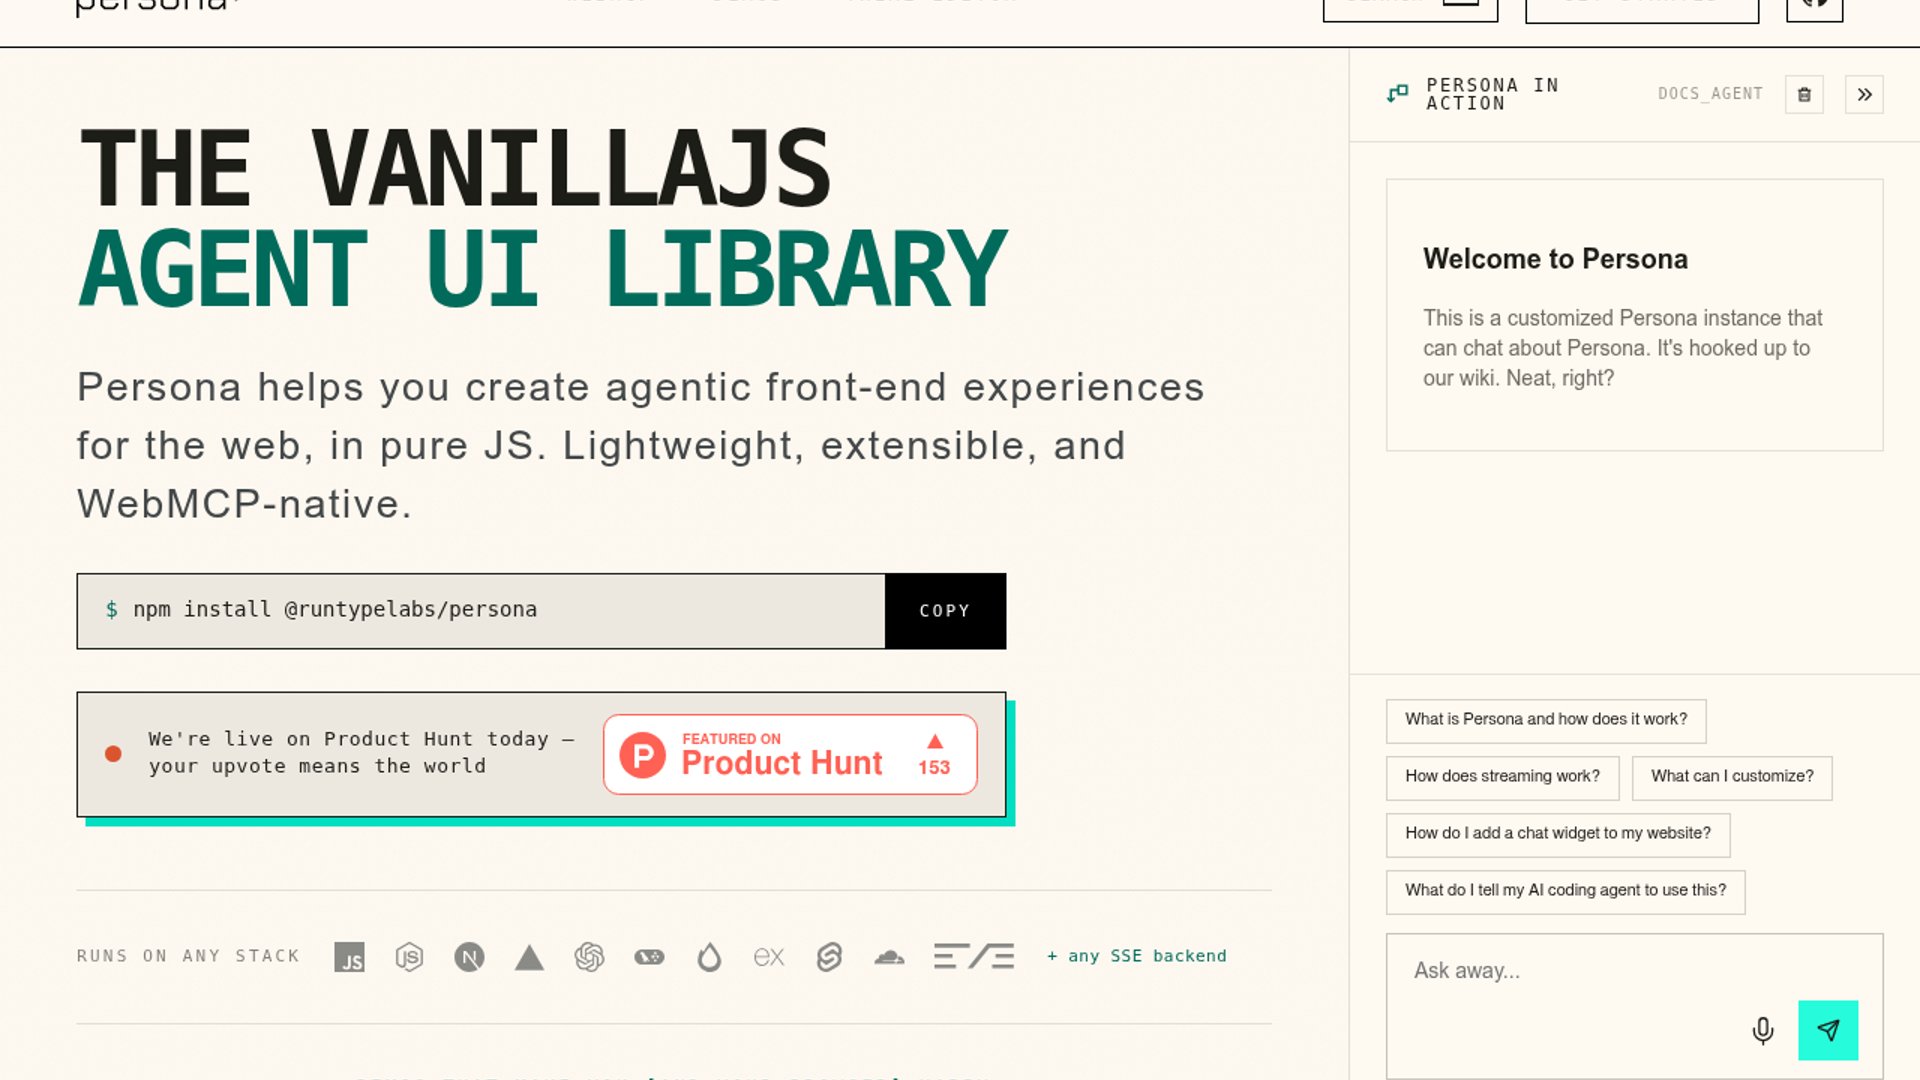Select 'What do I tell my AI coding agent' chip
The image size is (1920, 1080).
[1565, 891]
